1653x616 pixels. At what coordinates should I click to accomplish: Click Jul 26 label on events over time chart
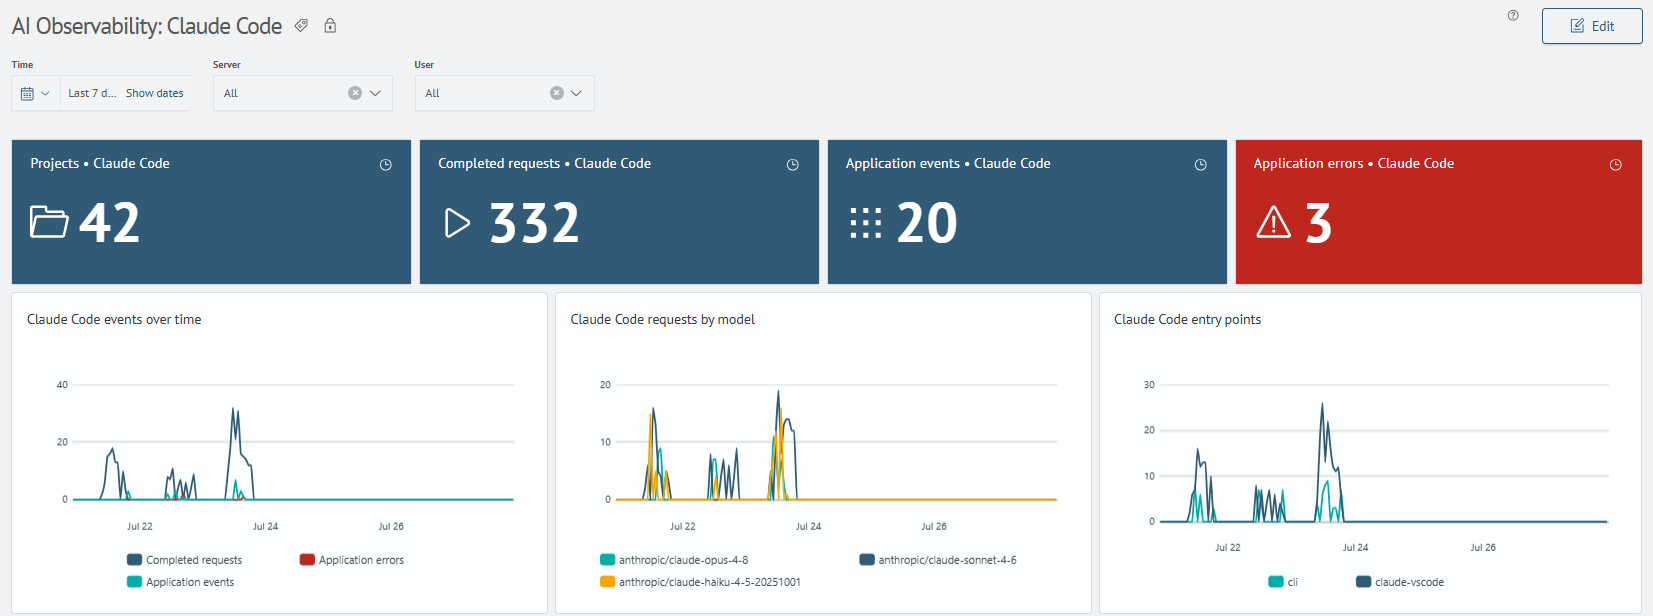(391, 526)
